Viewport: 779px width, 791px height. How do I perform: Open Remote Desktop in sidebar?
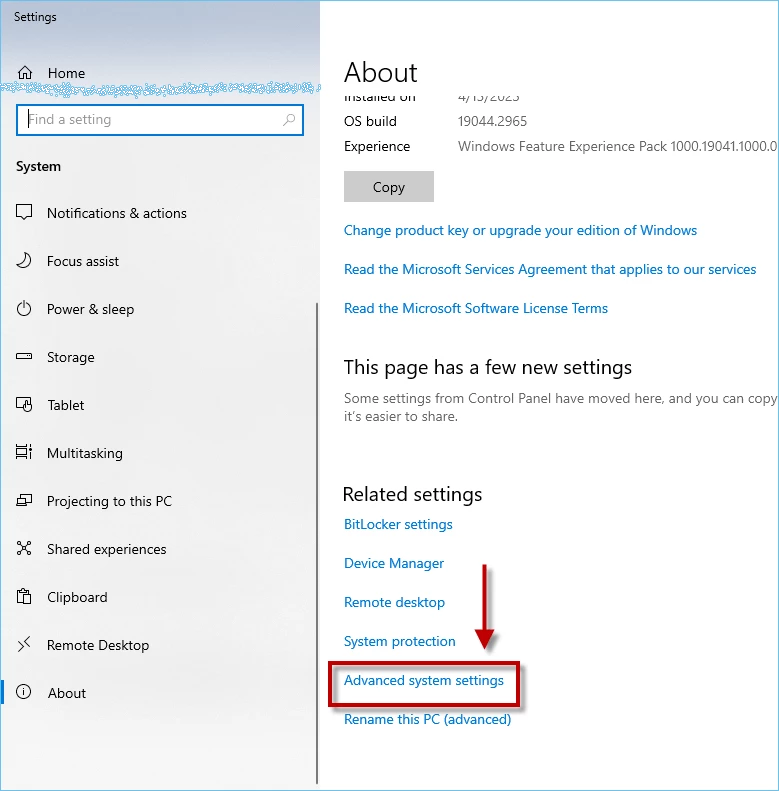[98, 645]
